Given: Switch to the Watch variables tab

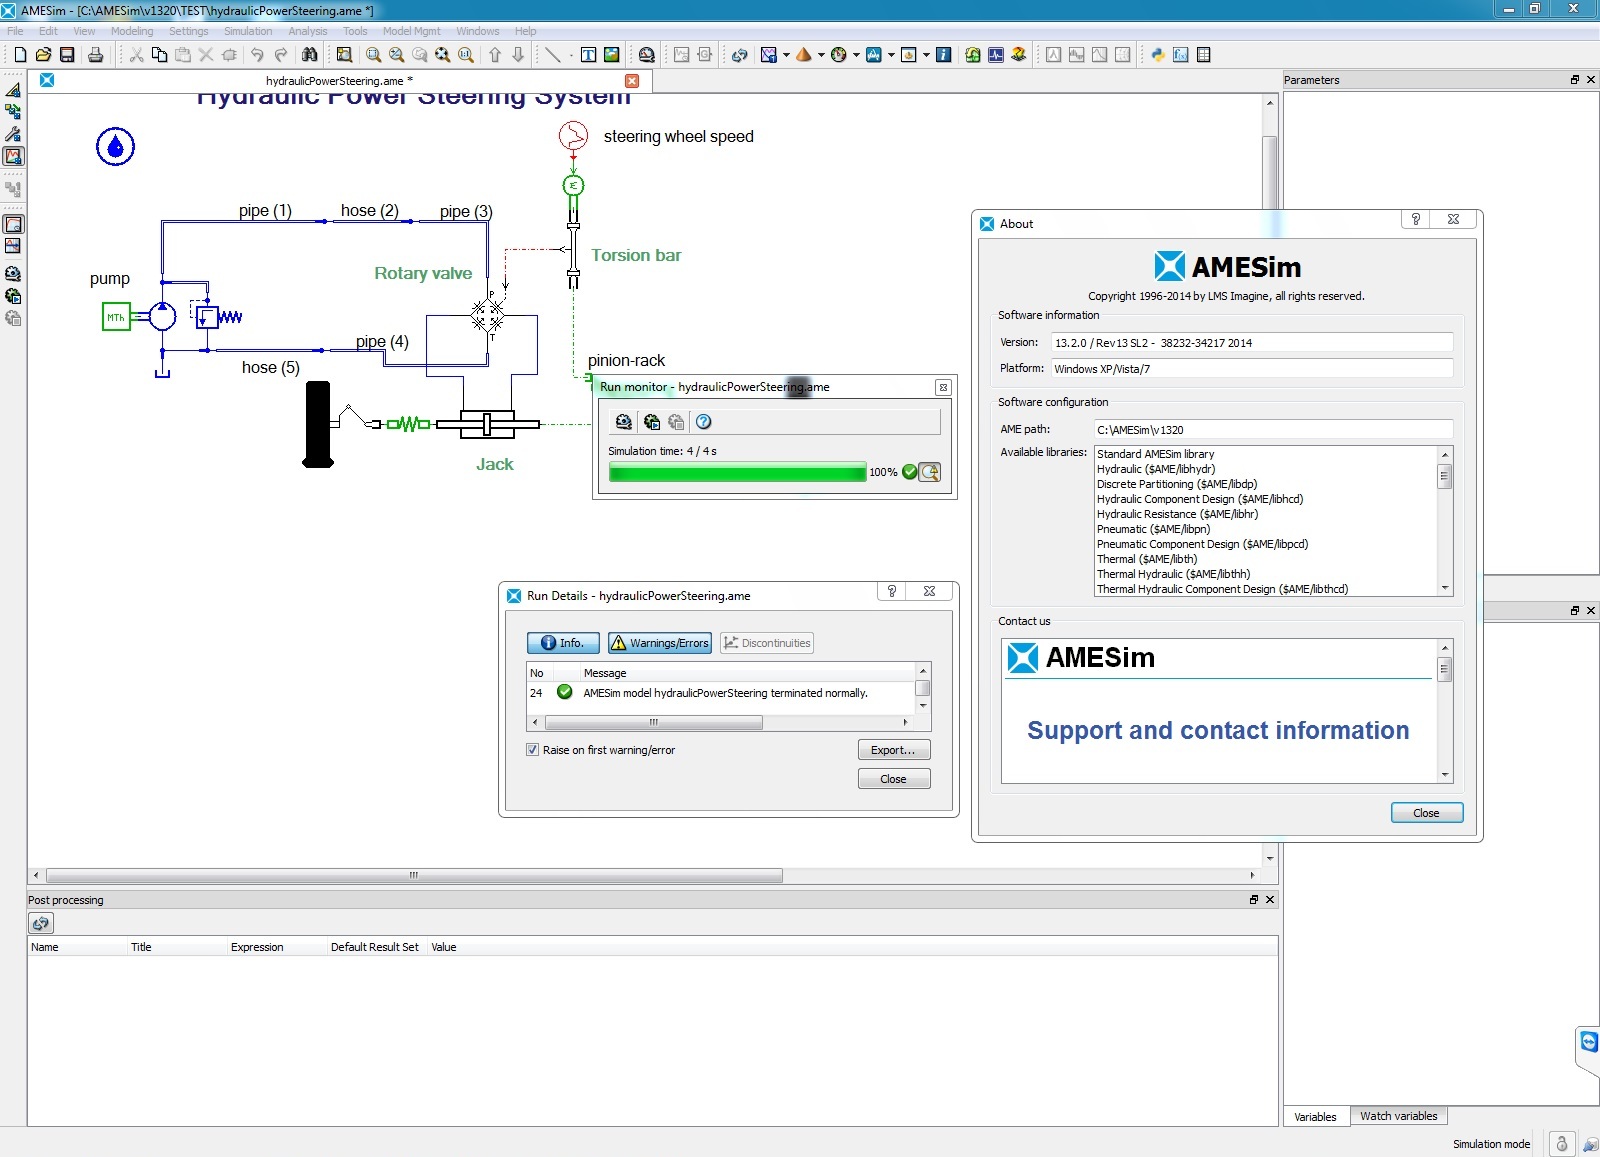Looking at the screenshot, I should pos(1398,1116).
